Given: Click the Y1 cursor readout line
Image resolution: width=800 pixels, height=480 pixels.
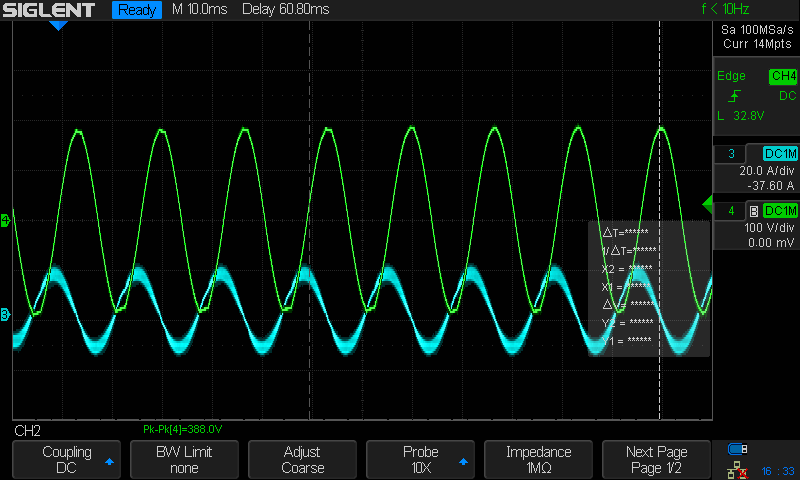Looking at the screenshot, I should 627,341.
